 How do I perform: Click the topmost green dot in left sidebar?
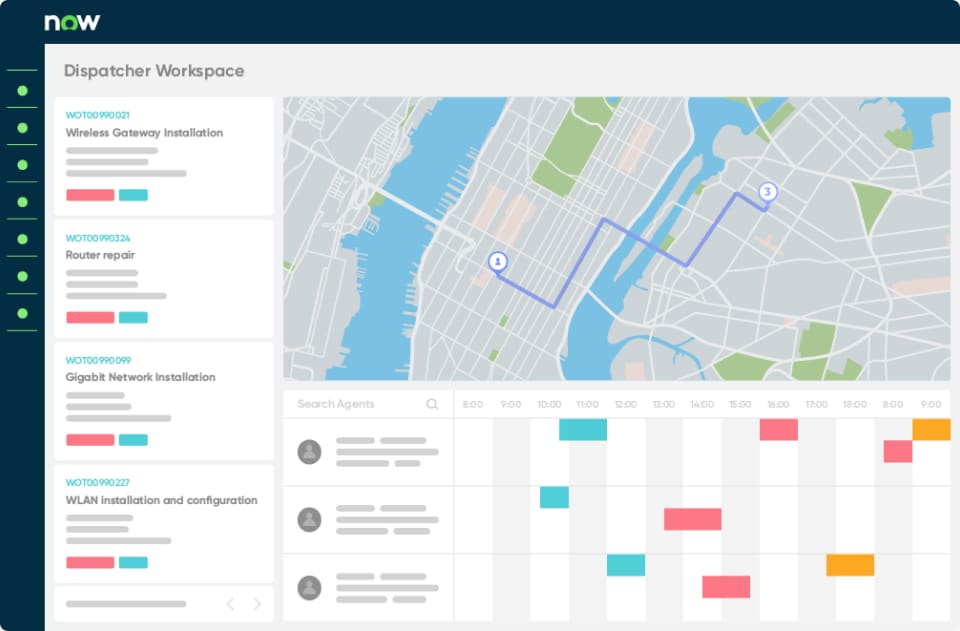pos(22,91)
